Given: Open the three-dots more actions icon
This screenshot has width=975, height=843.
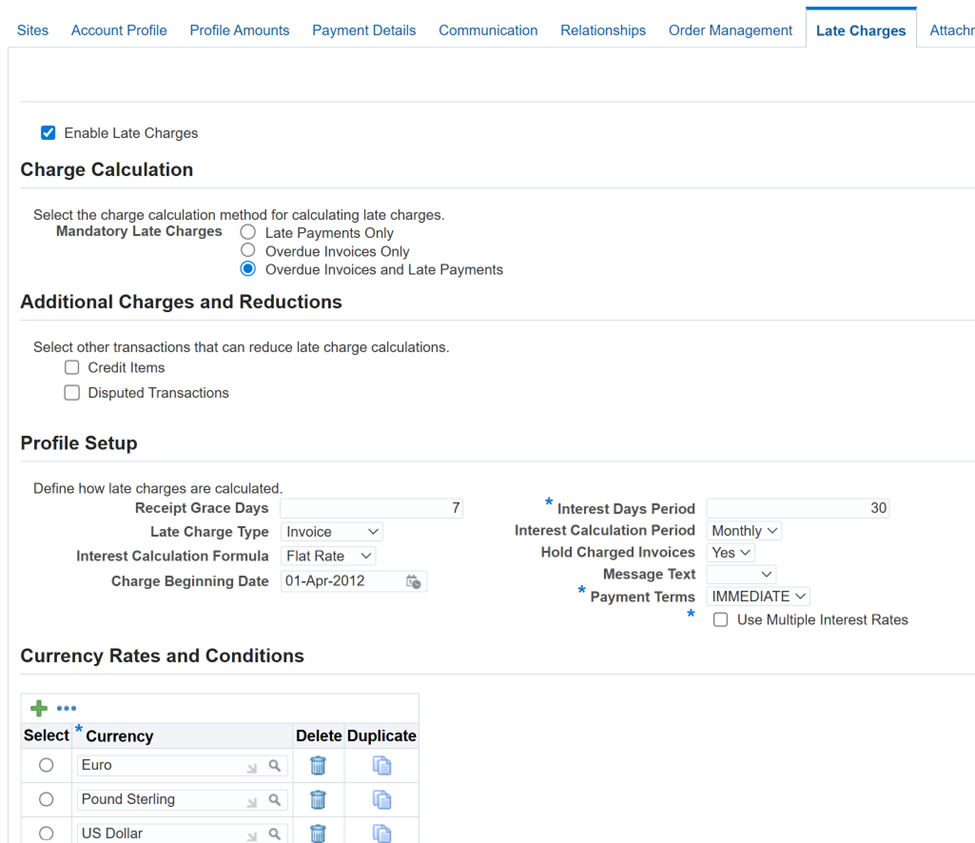Looking at the screenshot, I should [67, 708].
